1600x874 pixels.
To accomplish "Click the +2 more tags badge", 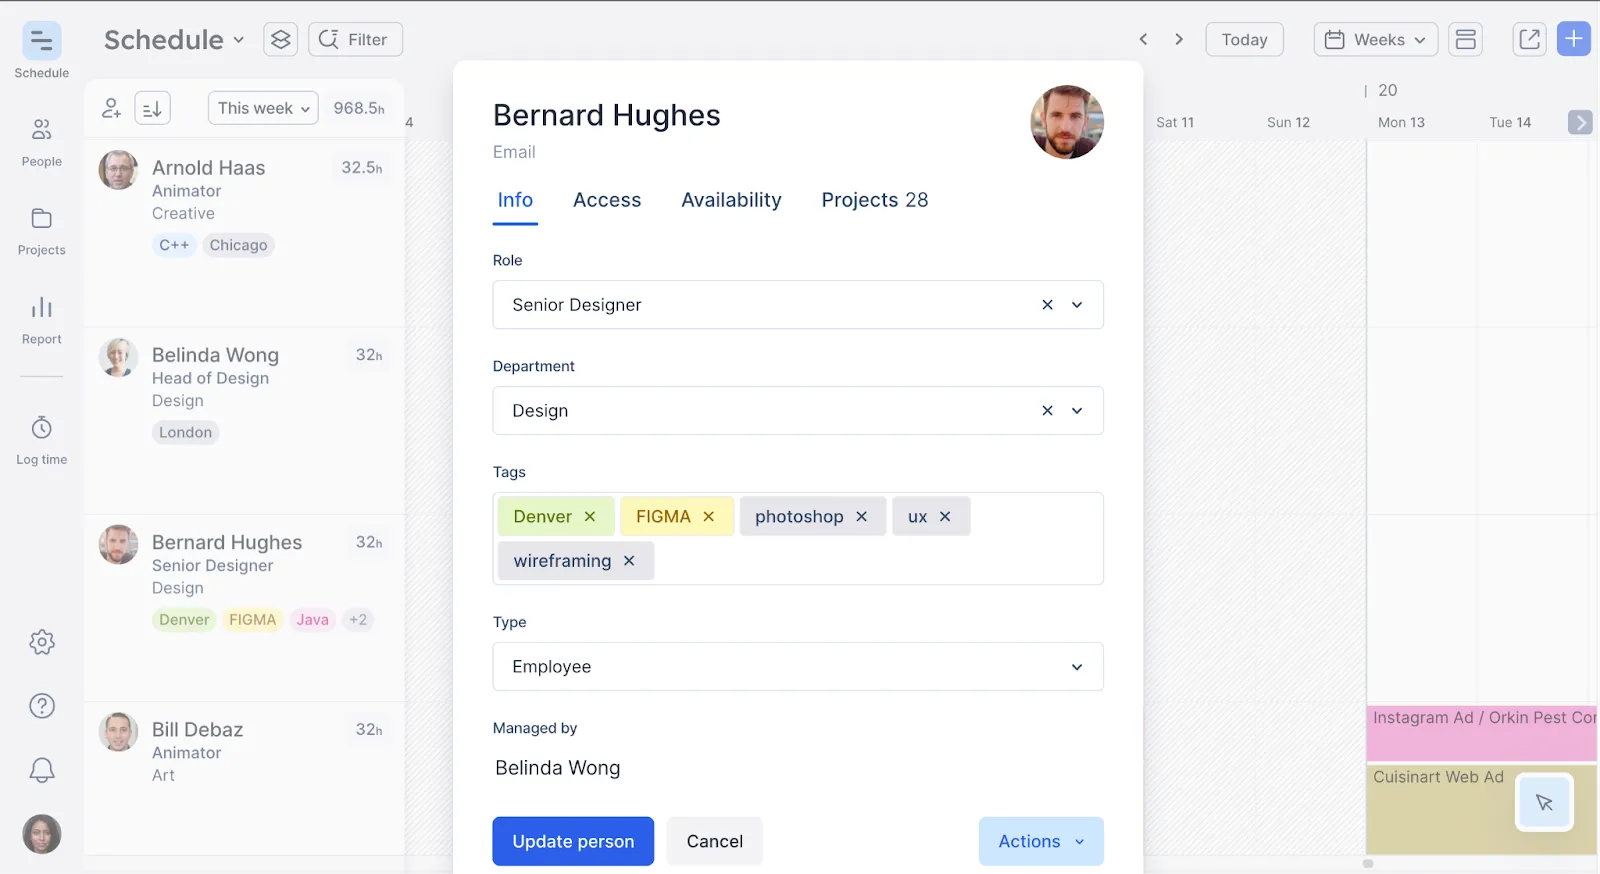I will coord(358,620).
